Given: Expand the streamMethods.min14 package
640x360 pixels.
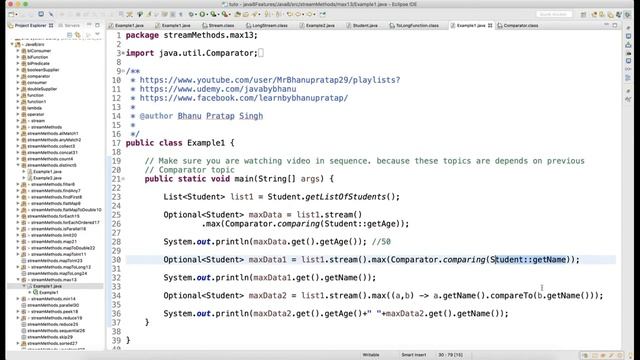Looking at the screenshot, I should [x=18, y=299].
